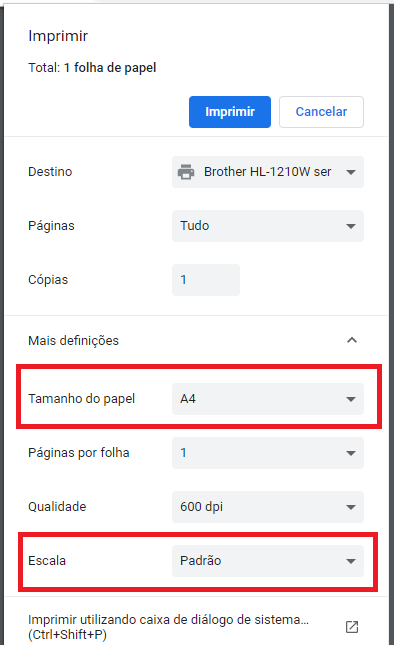Click the Qualidade label text
The width and height of the screenshot is (394, 645).
57,507
